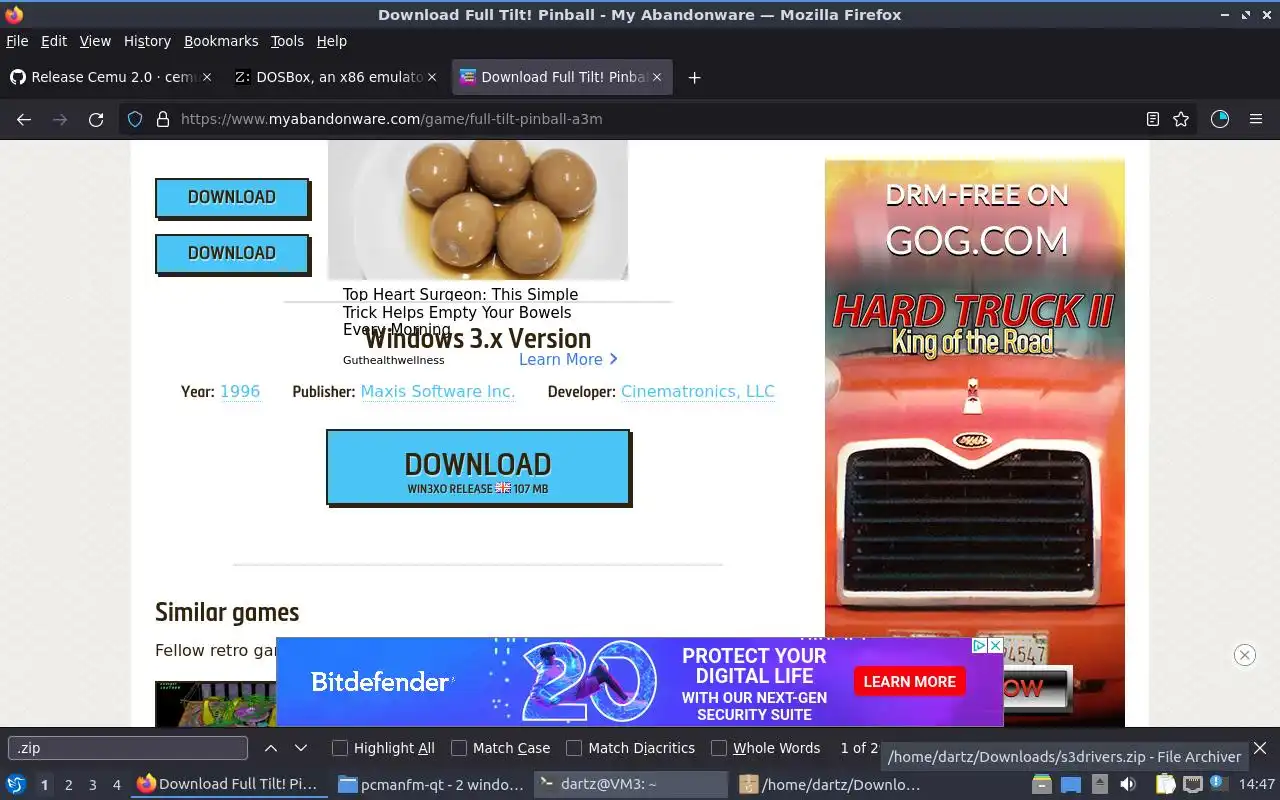This screenshot has width=1280, height=800.
Task: Open the Firefox hamburger application menu
Action: pyautogui.click(x=1256, y=119)
